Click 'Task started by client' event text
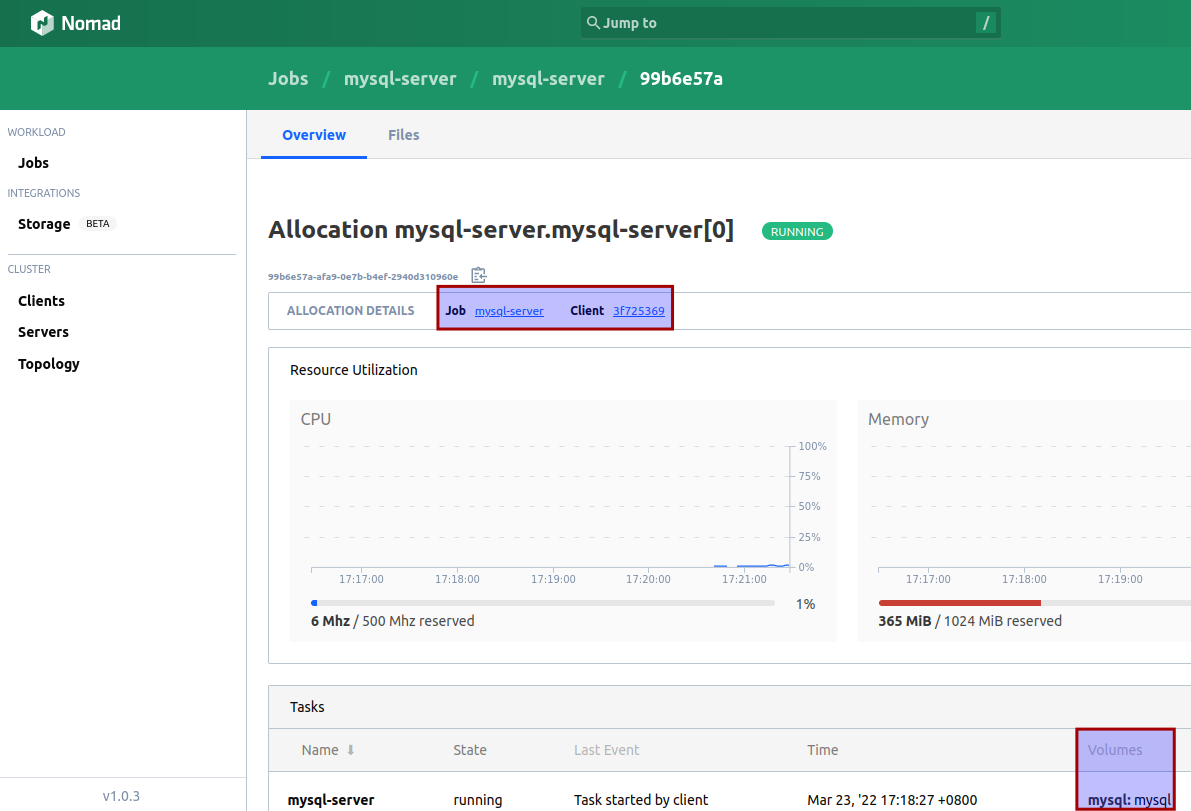This screenshot has height=811, width=1191. coord(640,800)
